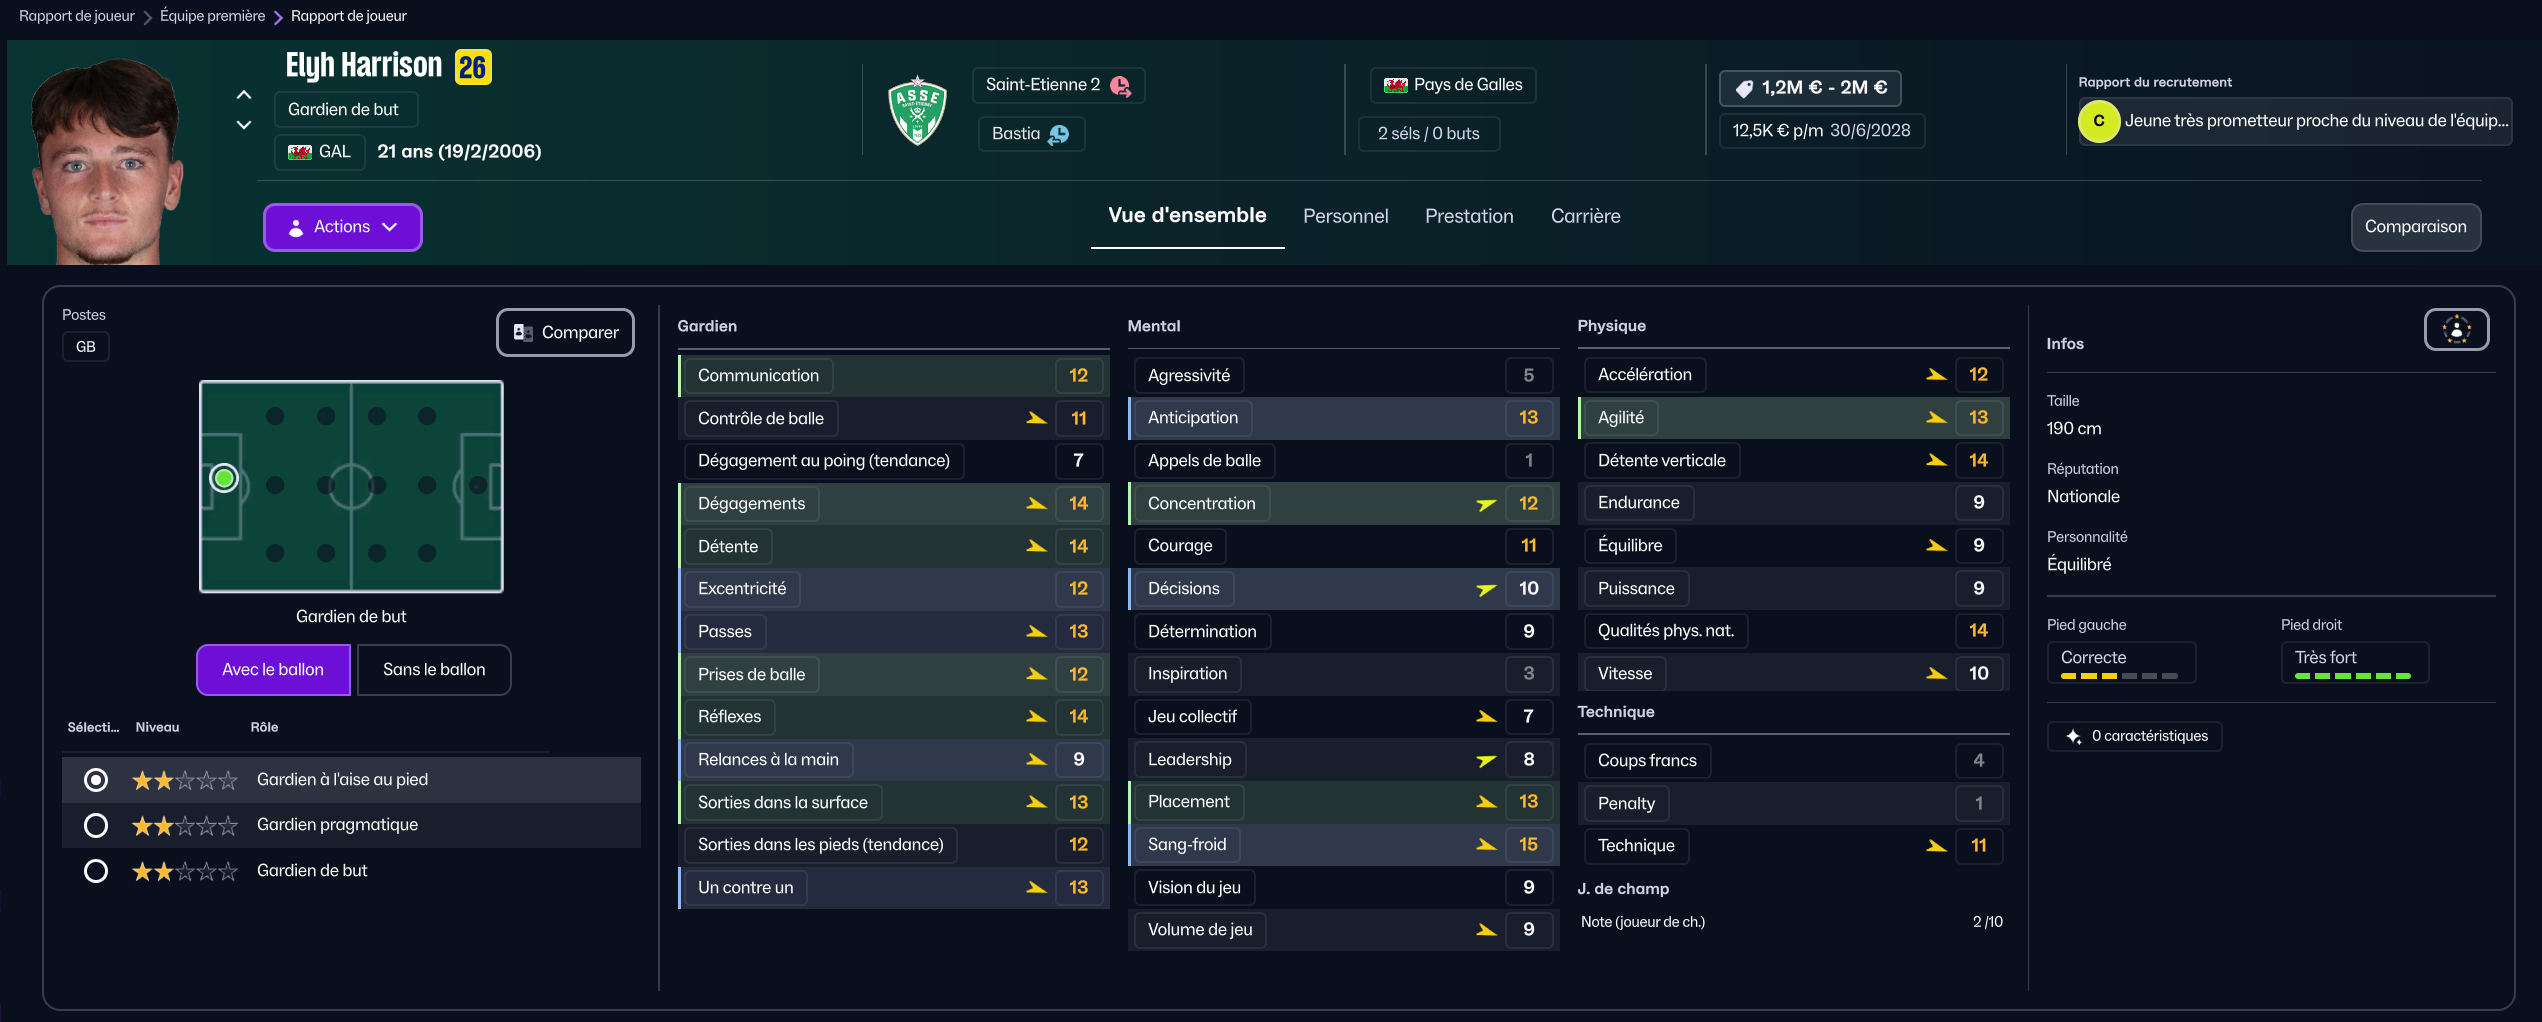Click the Comparer button near Postes

tap(565, 332)
